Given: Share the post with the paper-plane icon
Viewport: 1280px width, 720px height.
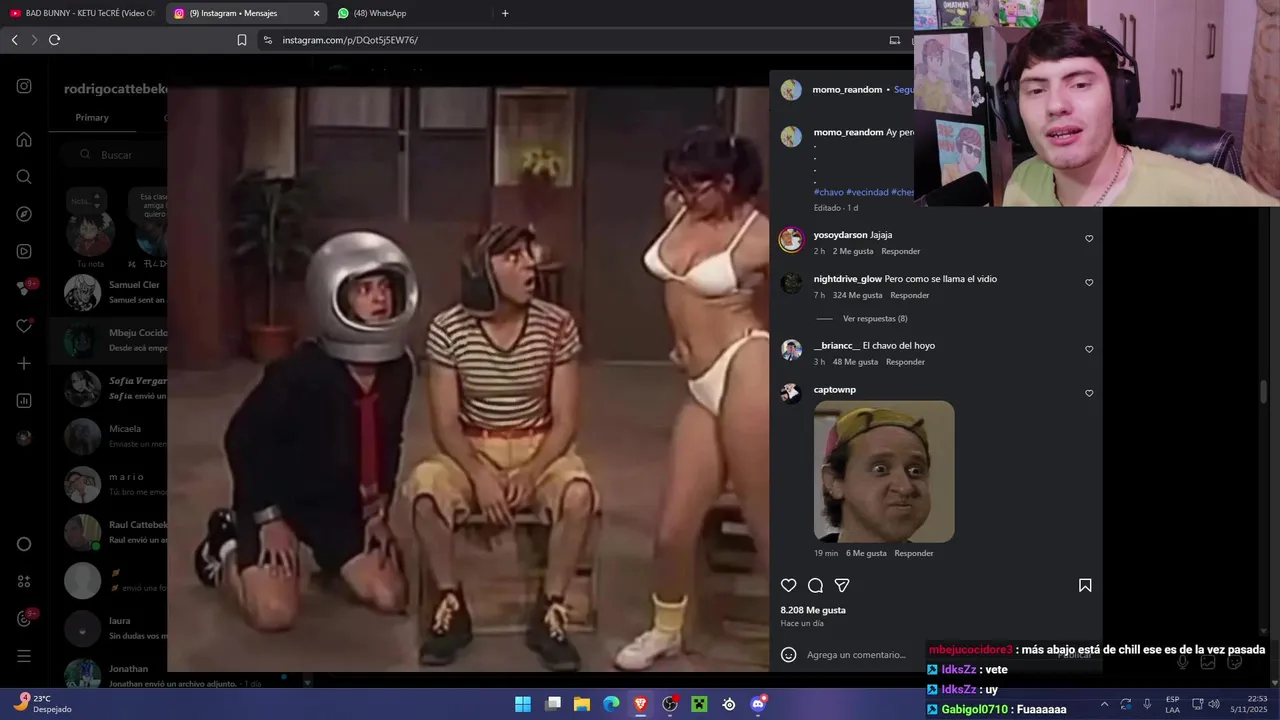Looking at the screenshot, I should [842, 586].
